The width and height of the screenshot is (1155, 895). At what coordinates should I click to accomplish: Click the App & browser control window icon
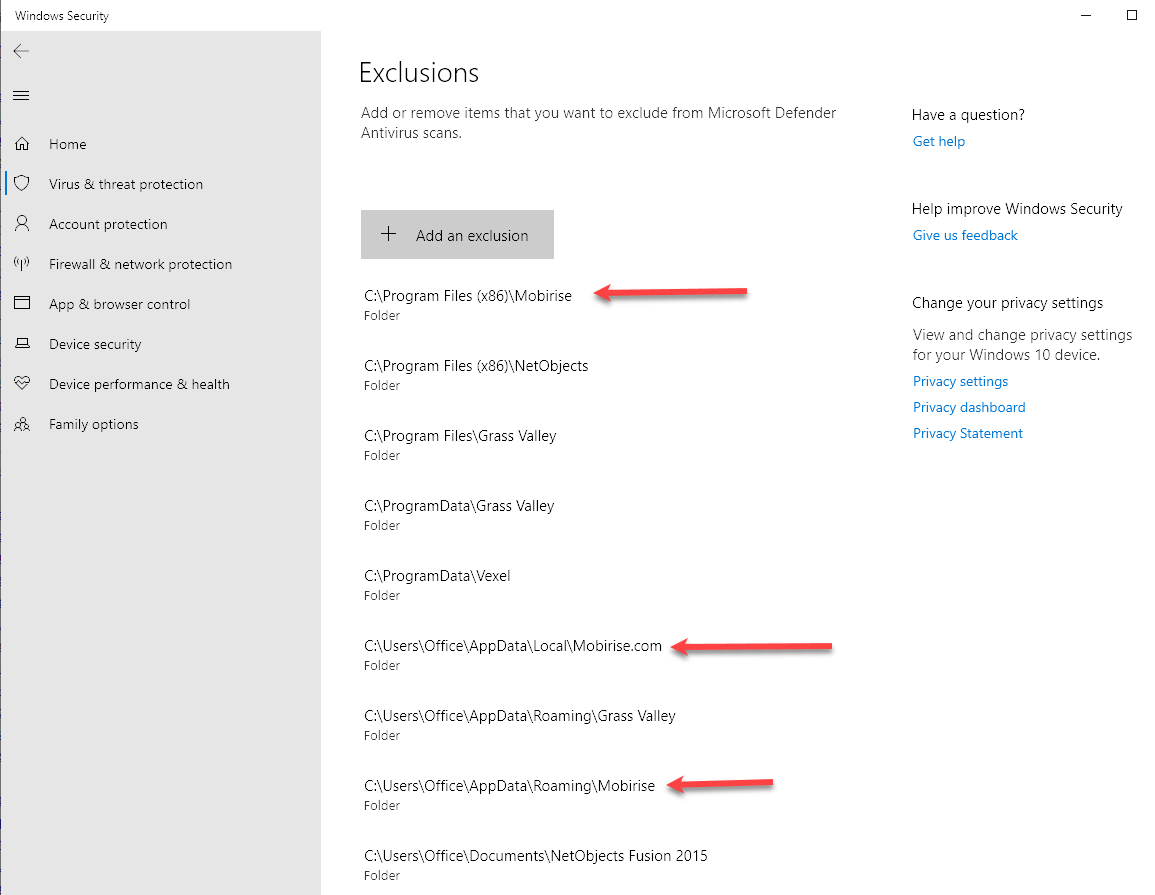22,304
